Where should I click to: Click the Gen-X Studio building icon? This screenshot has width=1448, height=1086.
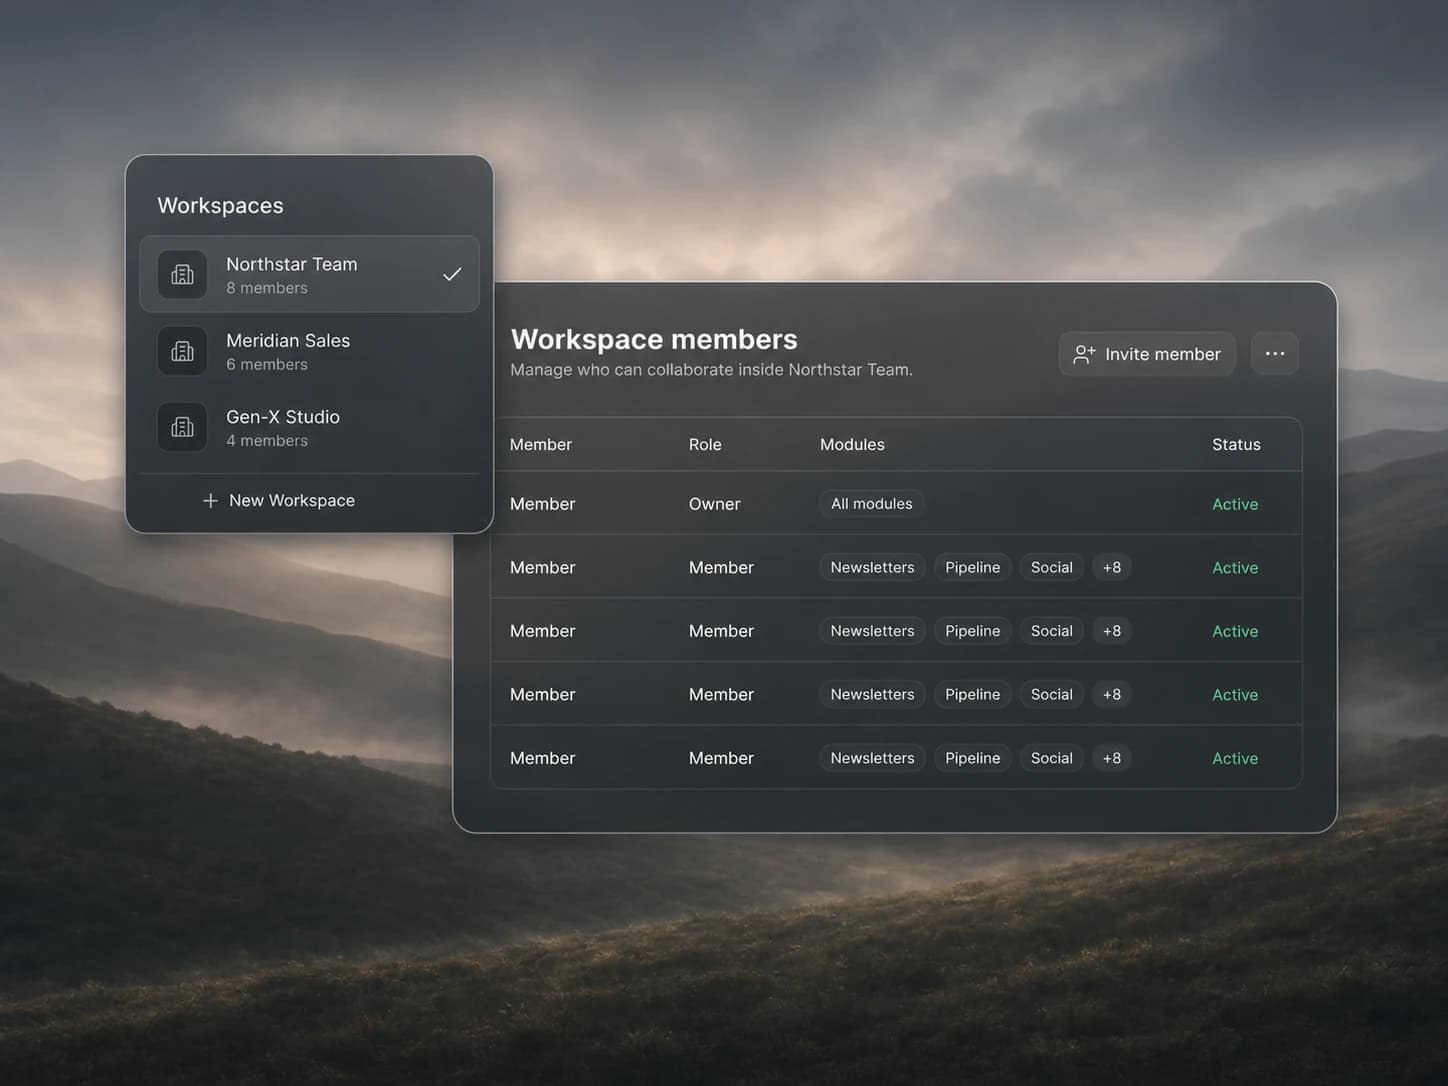click(182, 427)
